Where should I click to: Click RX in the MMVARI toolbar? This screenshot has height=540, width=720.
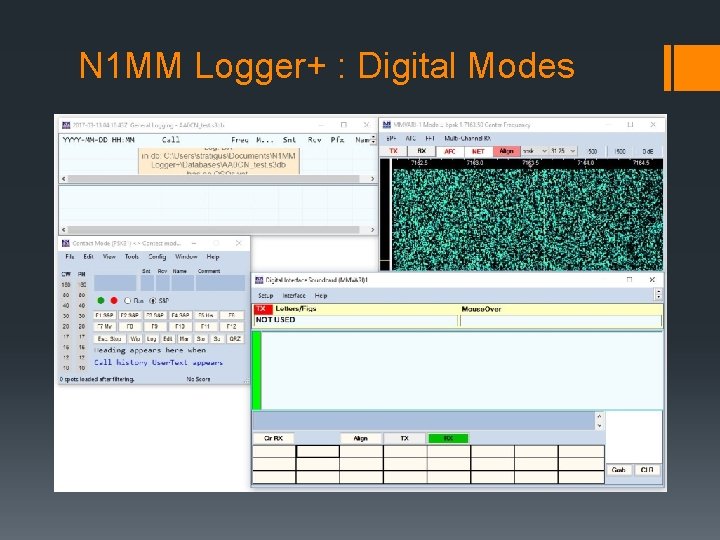[422, 151]
